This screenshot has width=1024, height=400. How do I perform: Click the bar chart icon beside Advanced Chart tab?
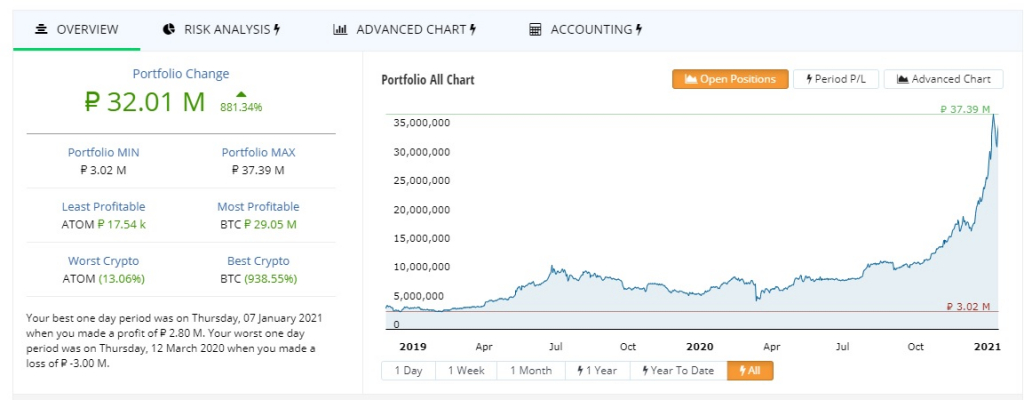click(340, 30)
